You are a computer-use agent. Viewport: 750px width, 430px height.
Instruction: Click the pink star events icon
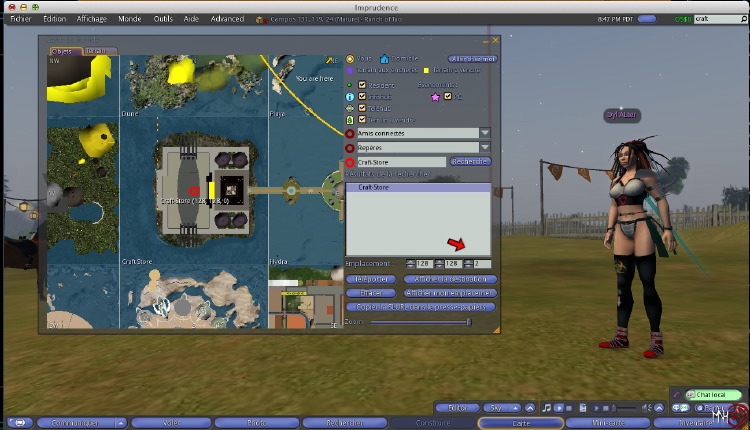click(435, 97)
